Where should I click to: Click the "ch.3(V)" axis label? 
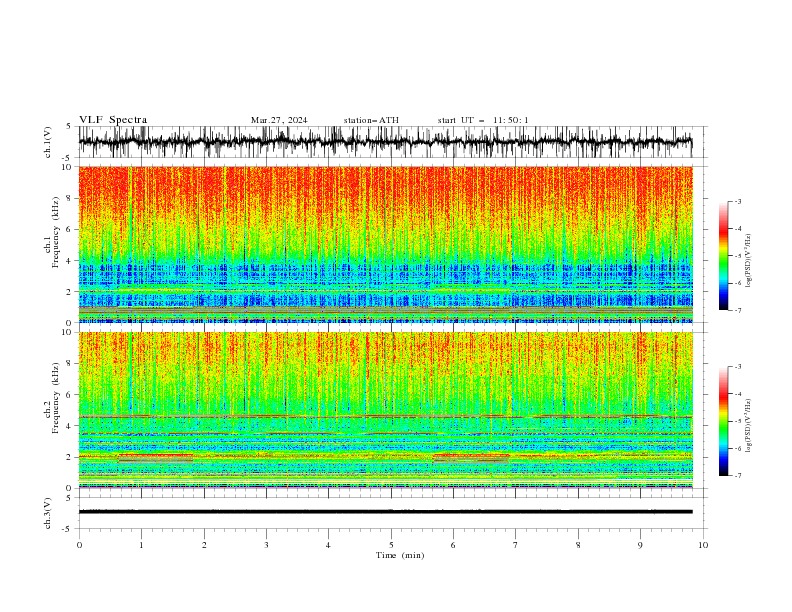(48, 513)
